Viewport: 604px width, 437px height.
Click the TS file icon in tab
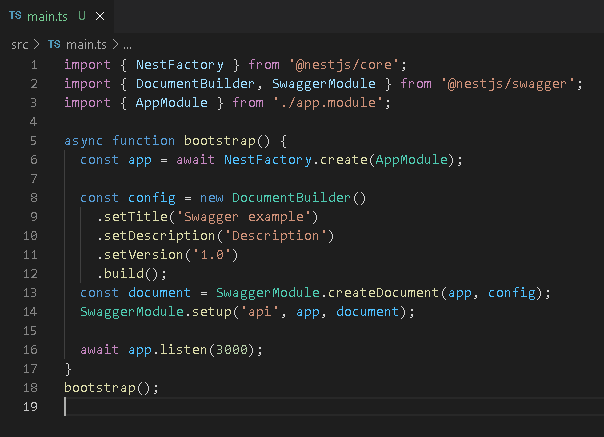pos(15,15)
